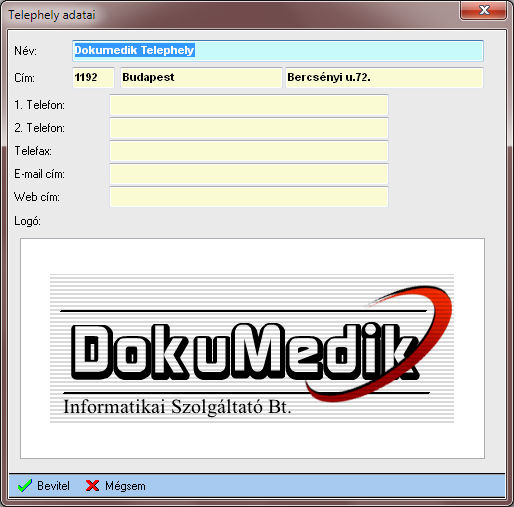Click the 1. Telefon: label

(40, 105)
